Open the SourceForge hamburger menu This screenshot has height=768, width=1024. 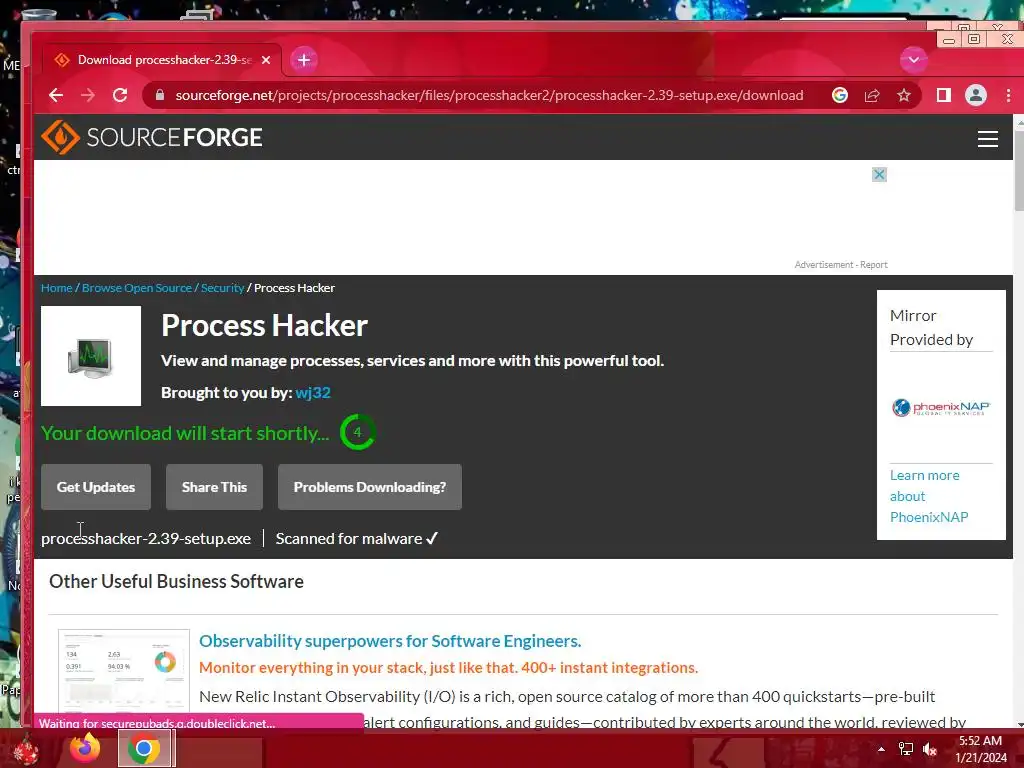[x=987, y=138]
